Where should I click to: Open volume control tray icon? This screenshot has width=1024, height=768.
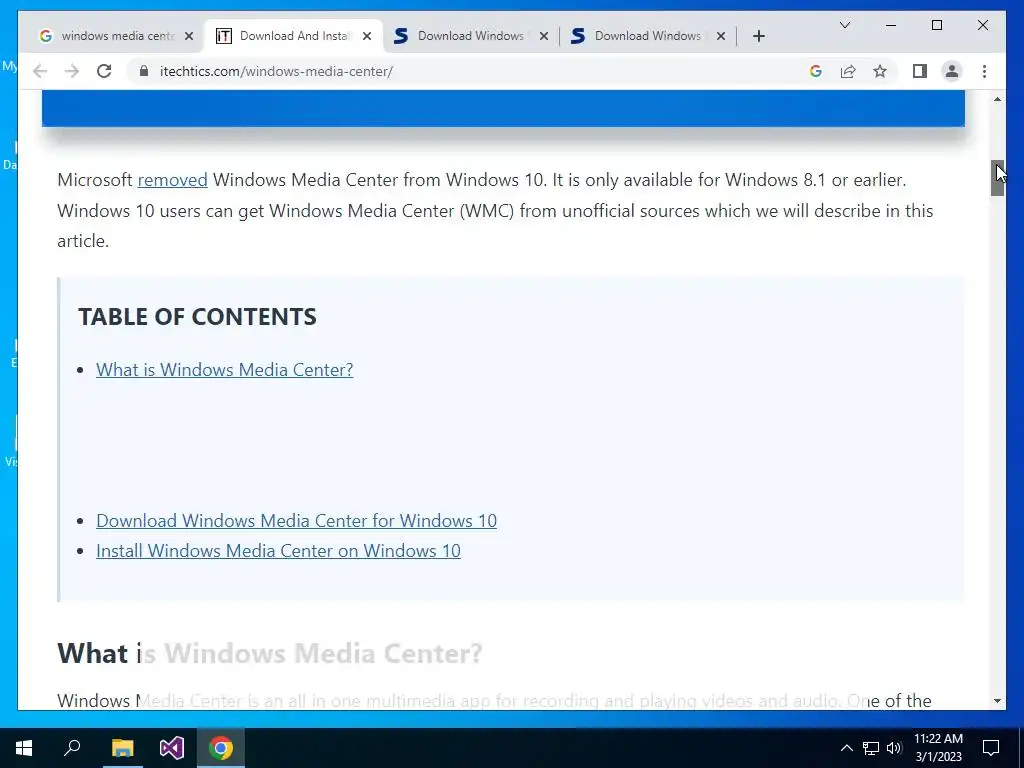click(x=894, y=748)
